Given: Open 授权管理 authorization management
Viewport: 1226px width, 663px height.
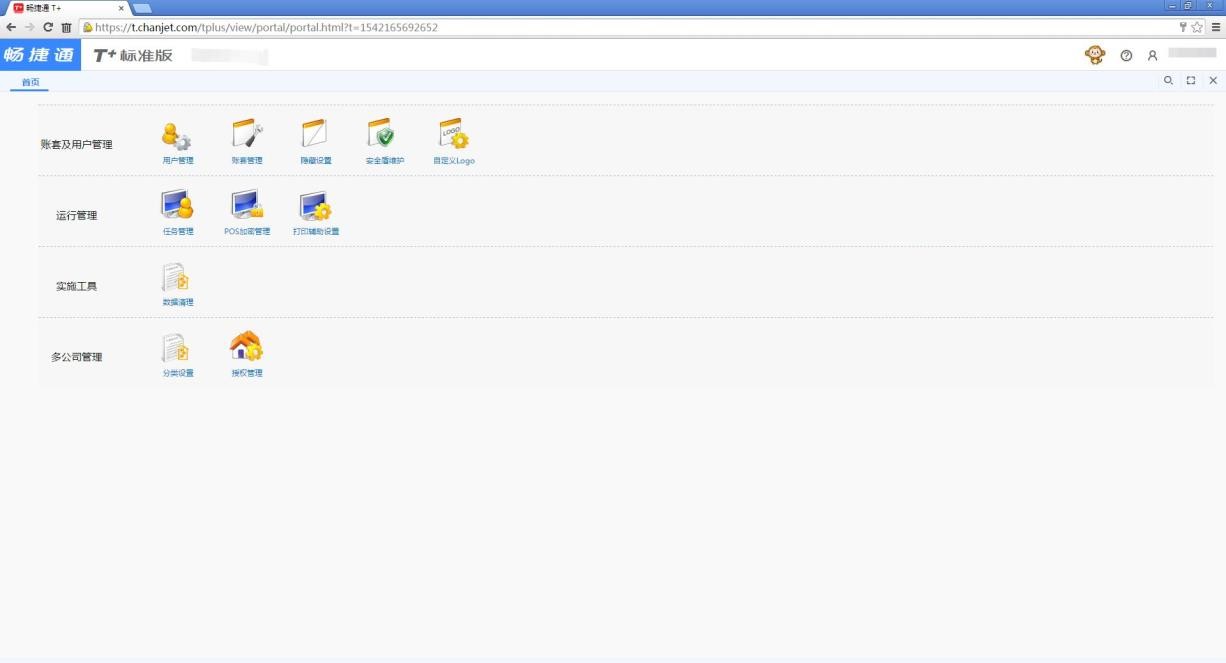Looking at the screenshot, I should (x=247, y=355).
